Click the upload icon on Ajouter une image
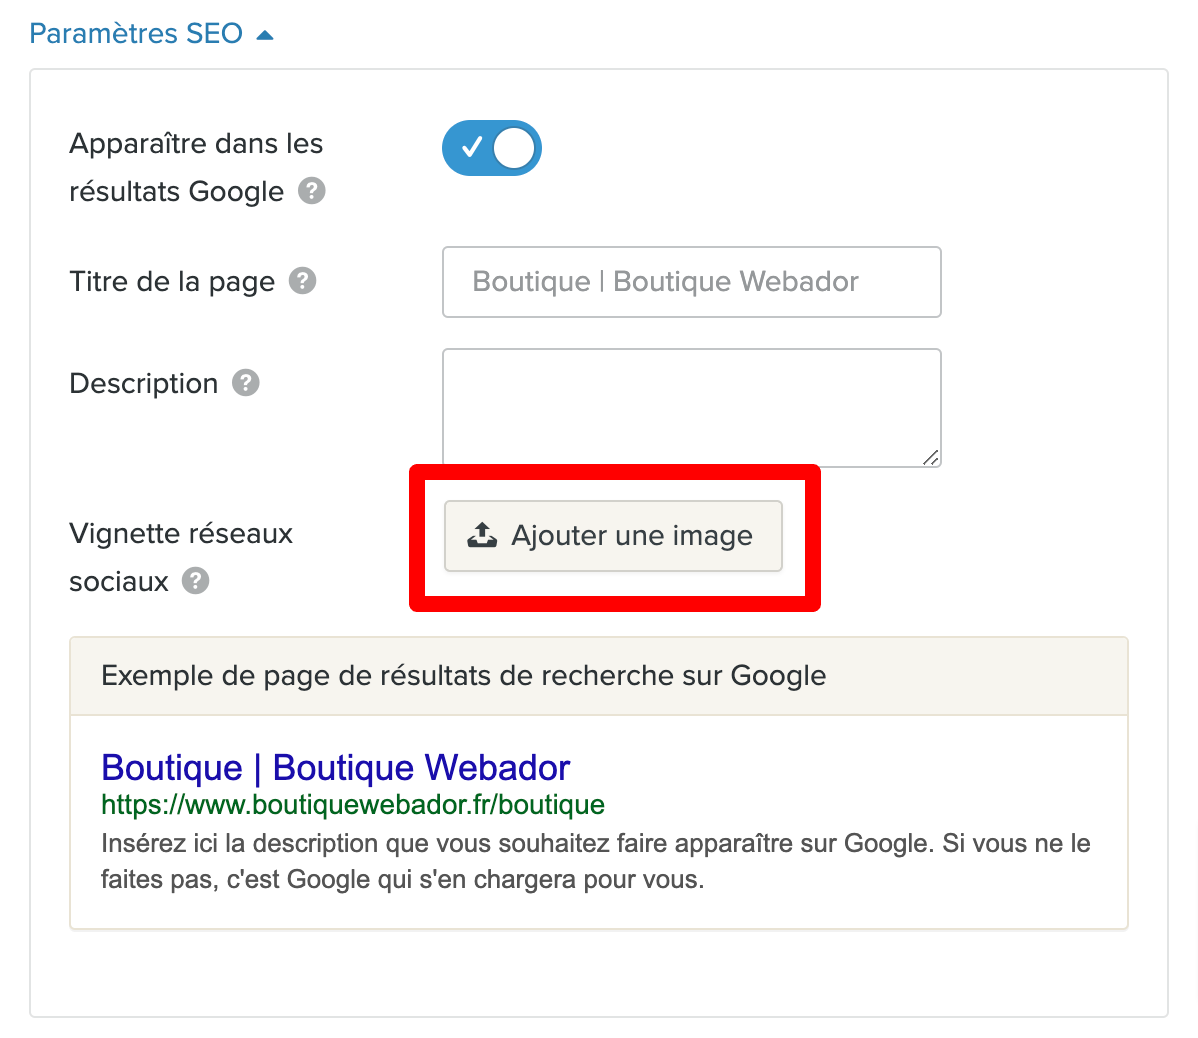Image resolution: width=1198 pixels, height=1038 pixels. pyautogui.click(x=482, y=535)
